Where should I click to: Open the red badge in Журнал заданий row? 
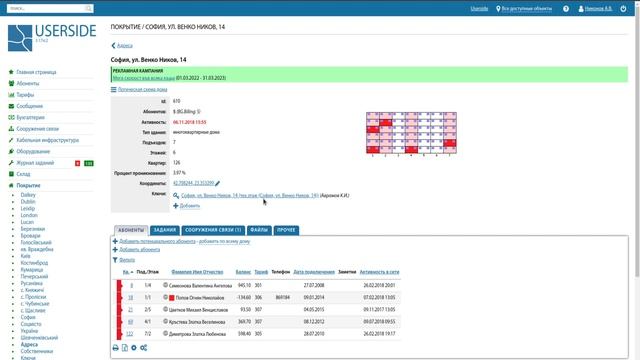click(78, 163)
